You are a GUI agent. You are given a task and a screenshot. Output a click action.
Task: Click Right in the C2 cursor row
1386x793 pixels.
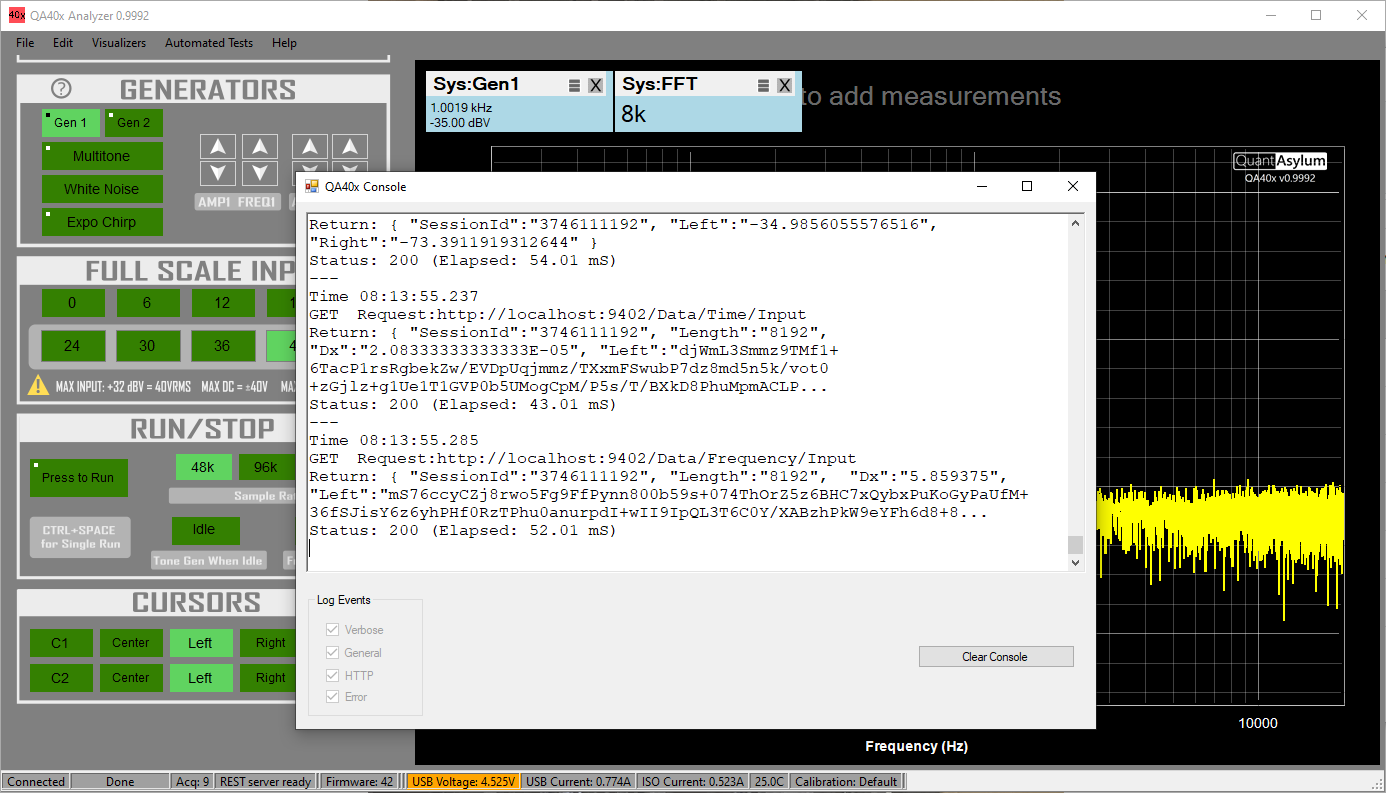pos(270,678)
